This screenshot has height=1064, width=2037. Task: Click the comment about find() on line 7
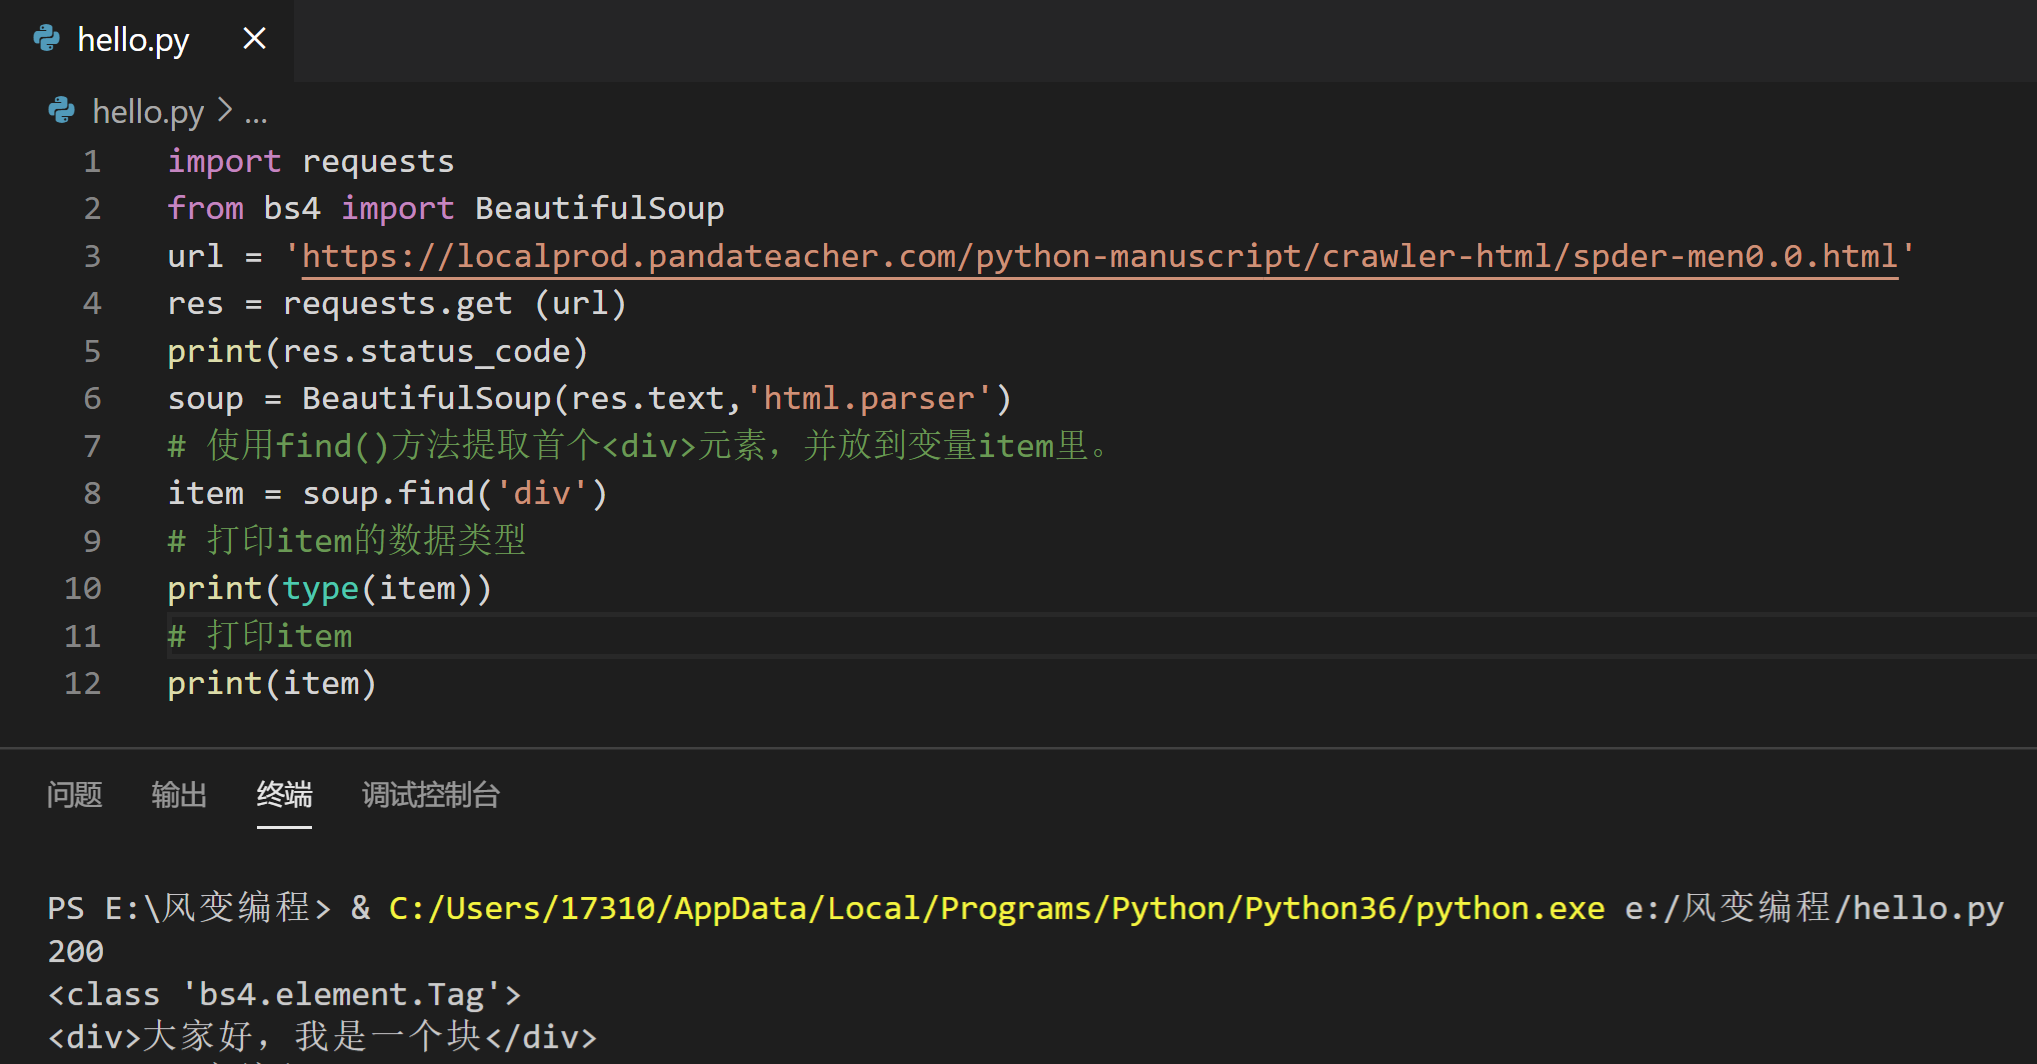639,445
